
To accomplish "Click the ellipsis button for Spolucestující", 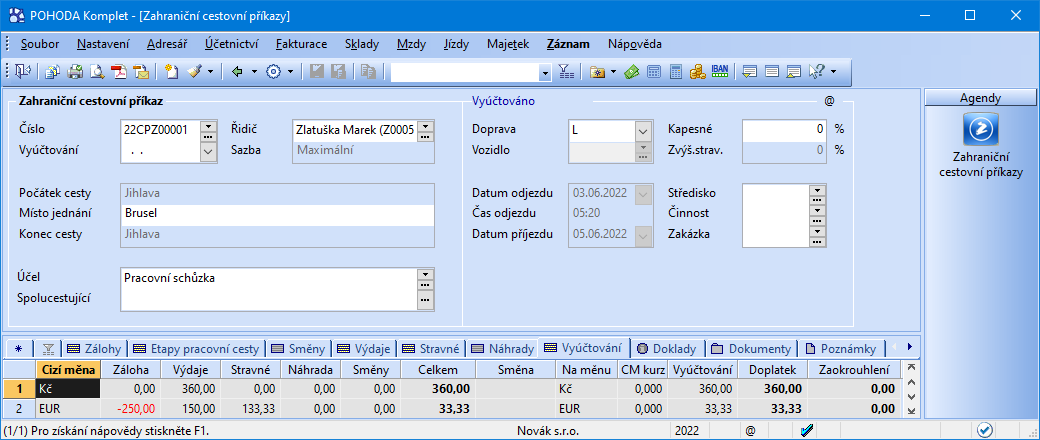I will [425, 301].
